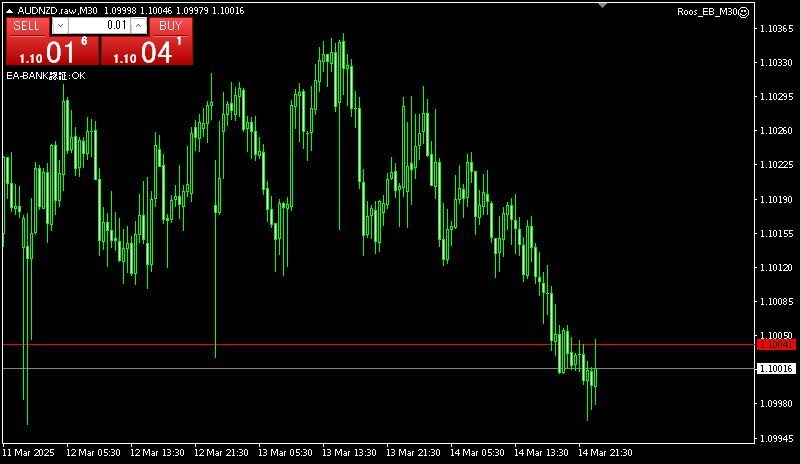Click the 1.10365 price scale label
The width and height of the screenshot is (801, 464).
tap(776, 29)
